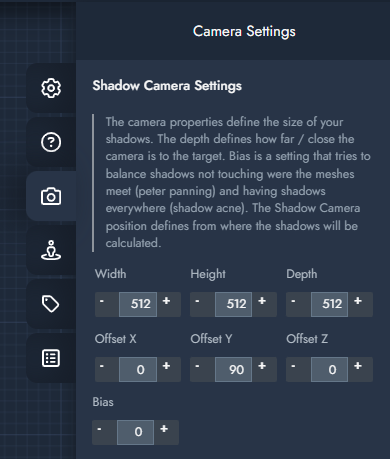Screen dimensions: 390x459
Task: Open the gear settings sidebar tab
Action: [51, 88]
